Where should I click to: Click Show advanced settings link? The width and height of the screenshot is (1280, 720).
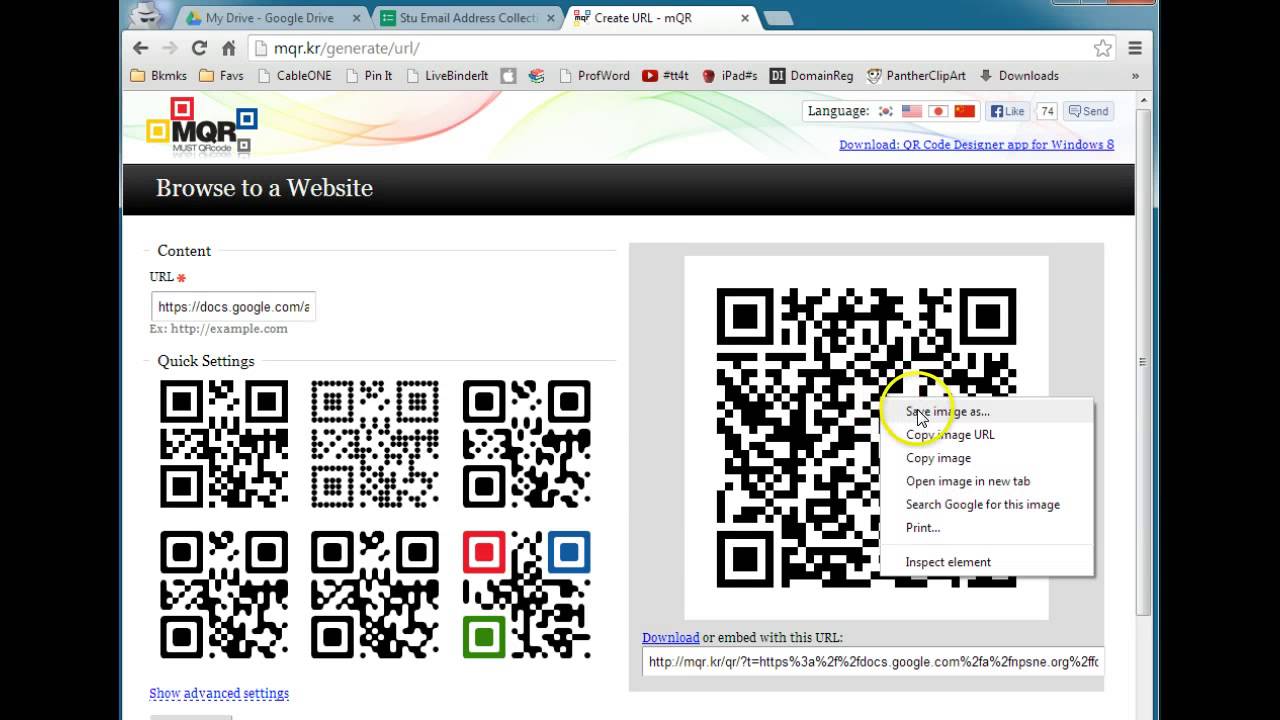(x=219, y=693)
